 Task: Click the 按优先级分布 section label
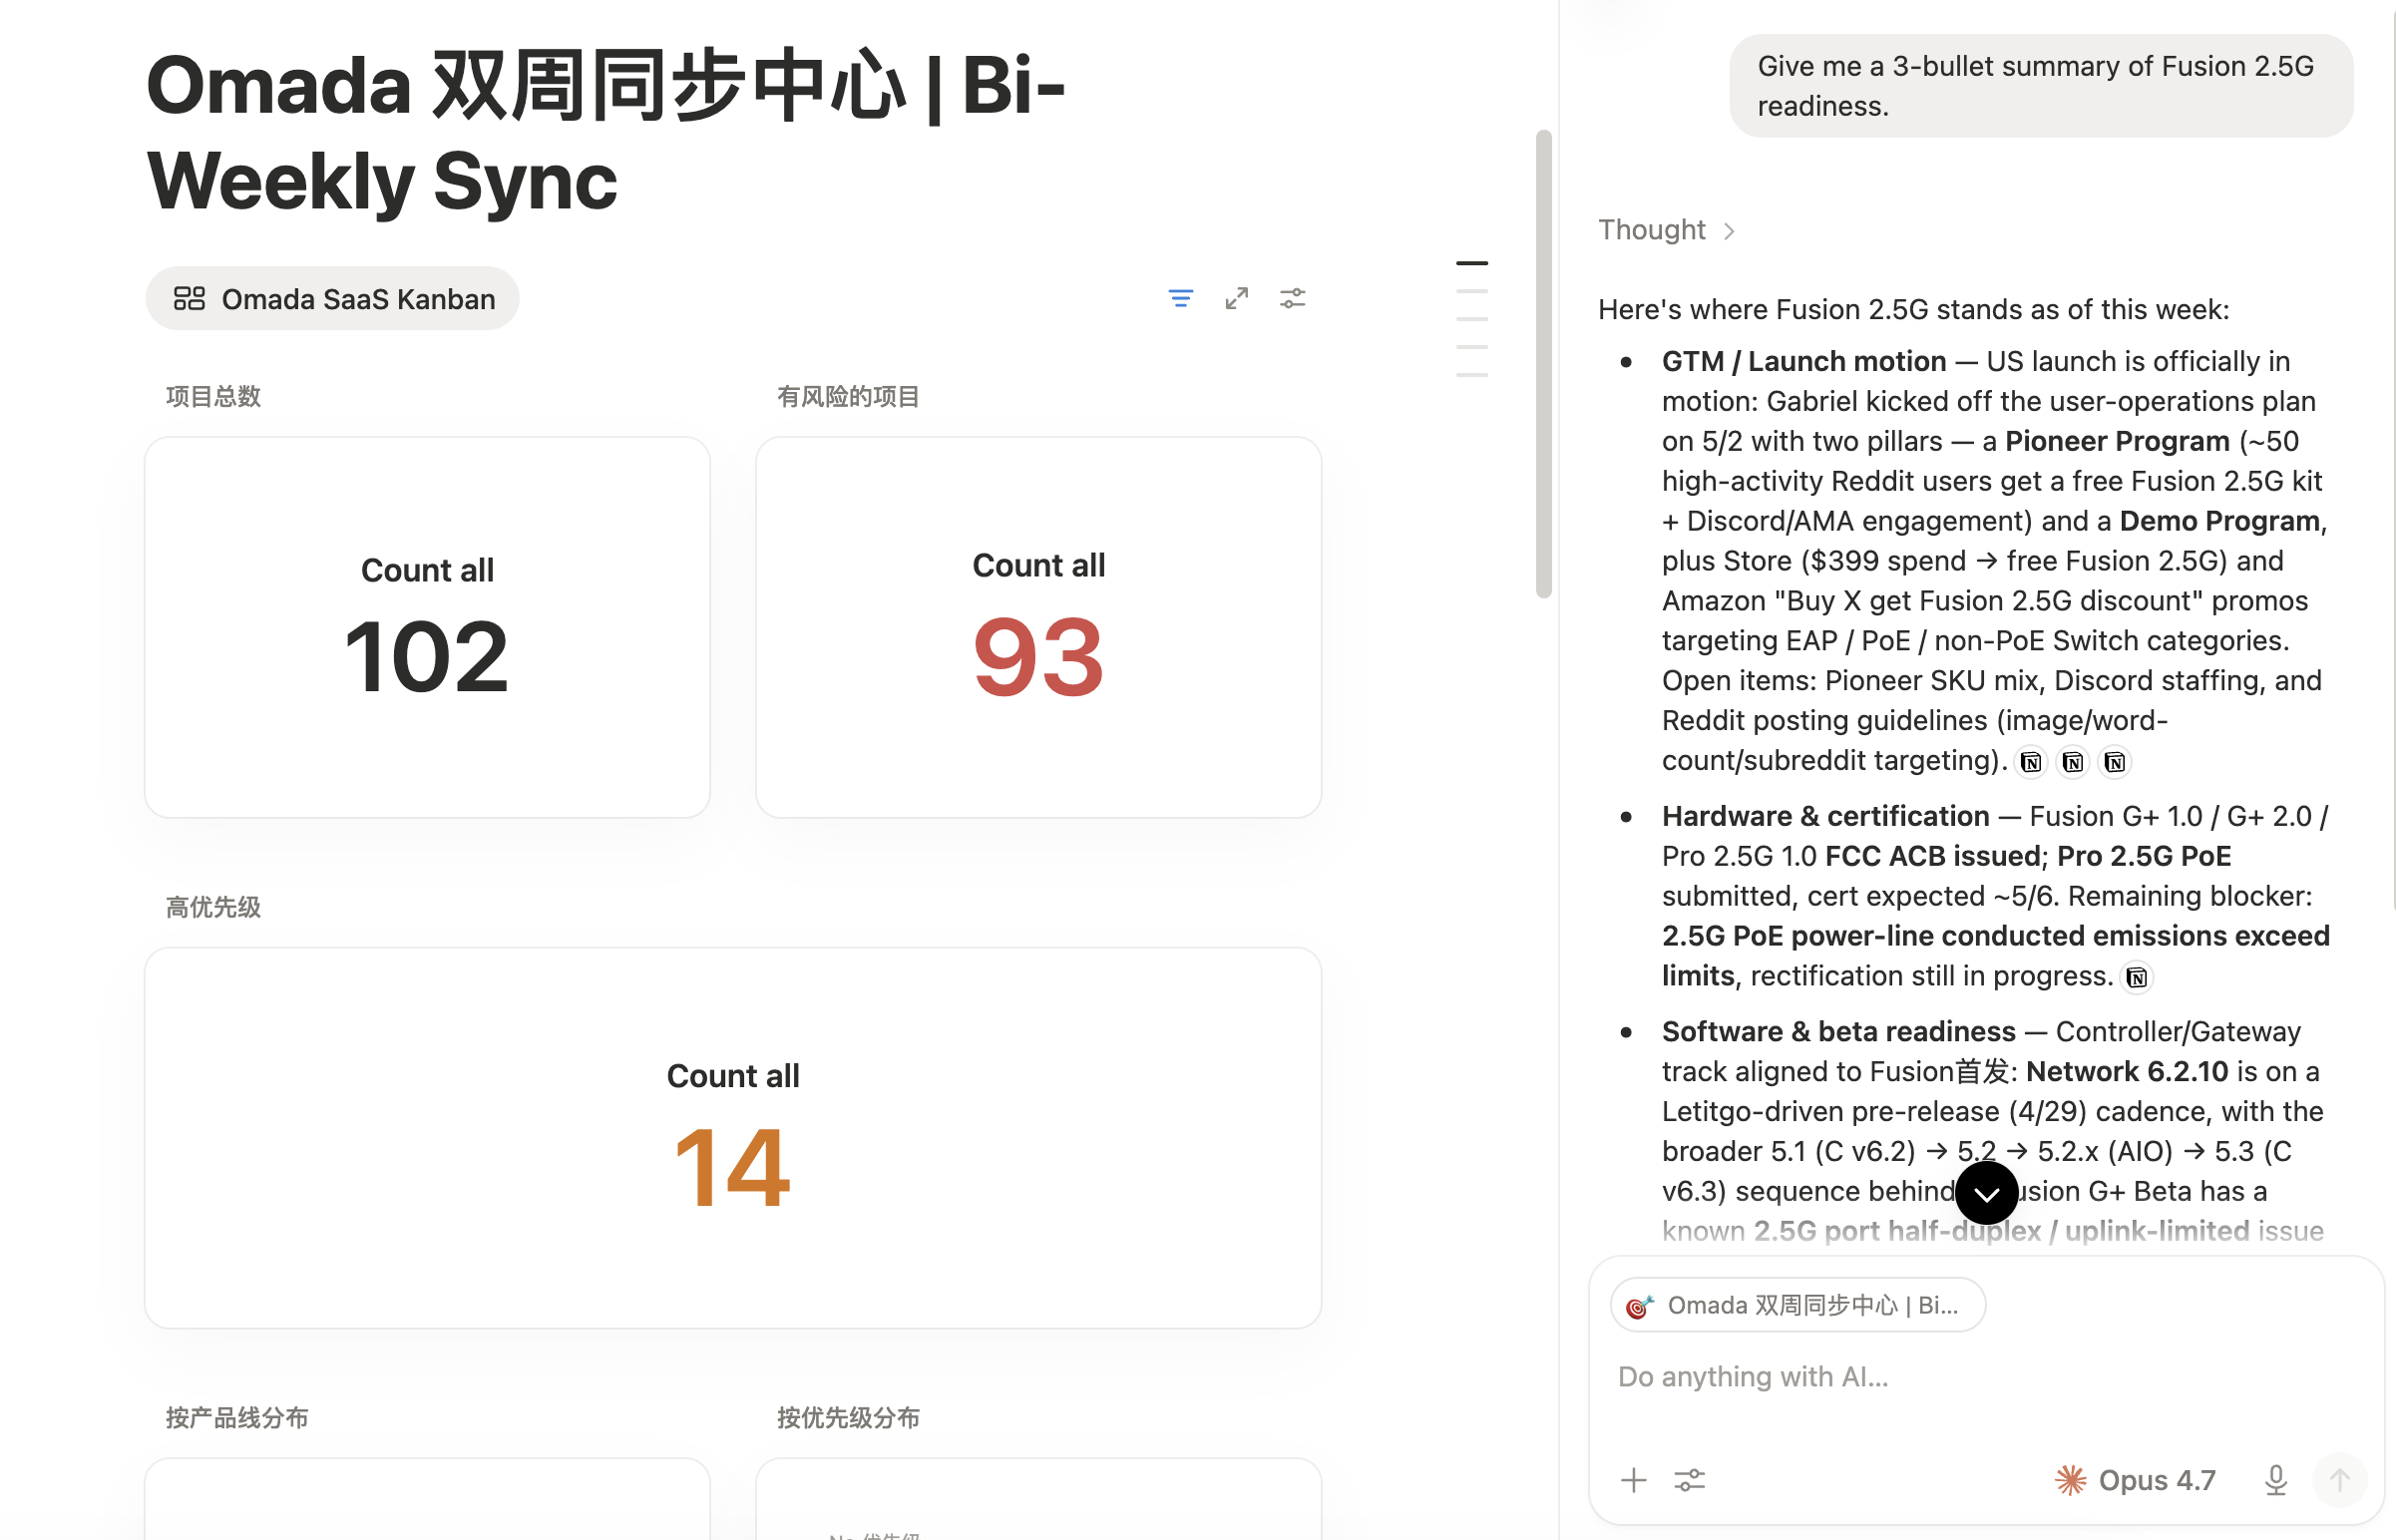point(848,1418)
